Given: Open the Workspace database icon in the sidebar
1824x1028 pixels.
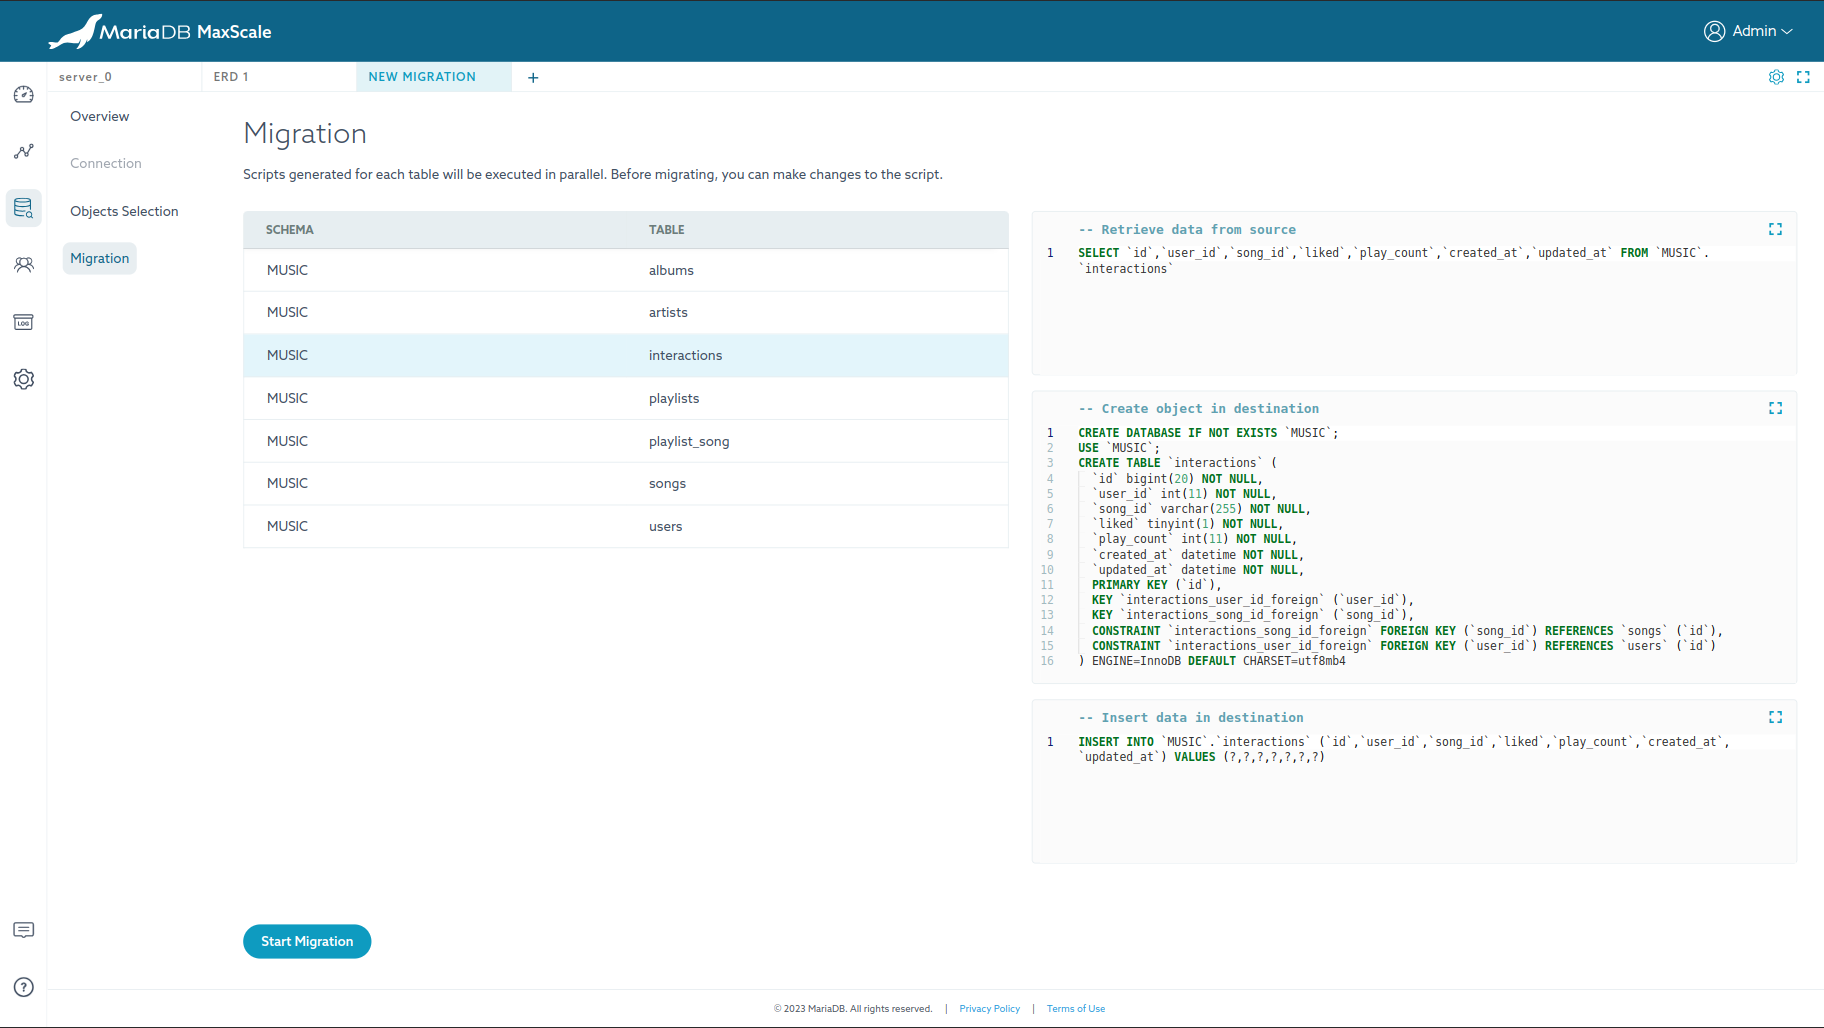Looking at the screenshot, I should [24, 208].
